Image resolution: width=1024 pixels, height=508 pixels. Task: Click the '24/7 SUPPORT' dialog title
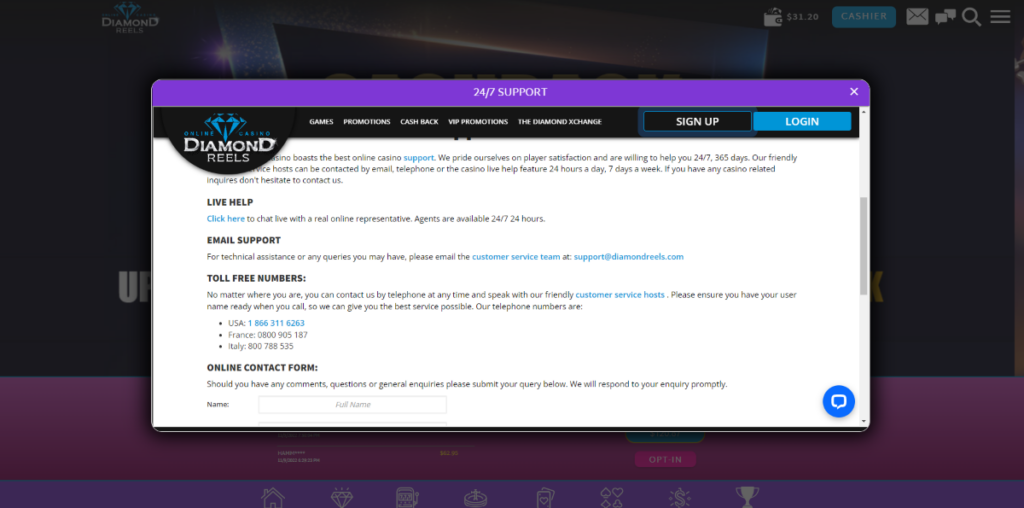(510, 92)
